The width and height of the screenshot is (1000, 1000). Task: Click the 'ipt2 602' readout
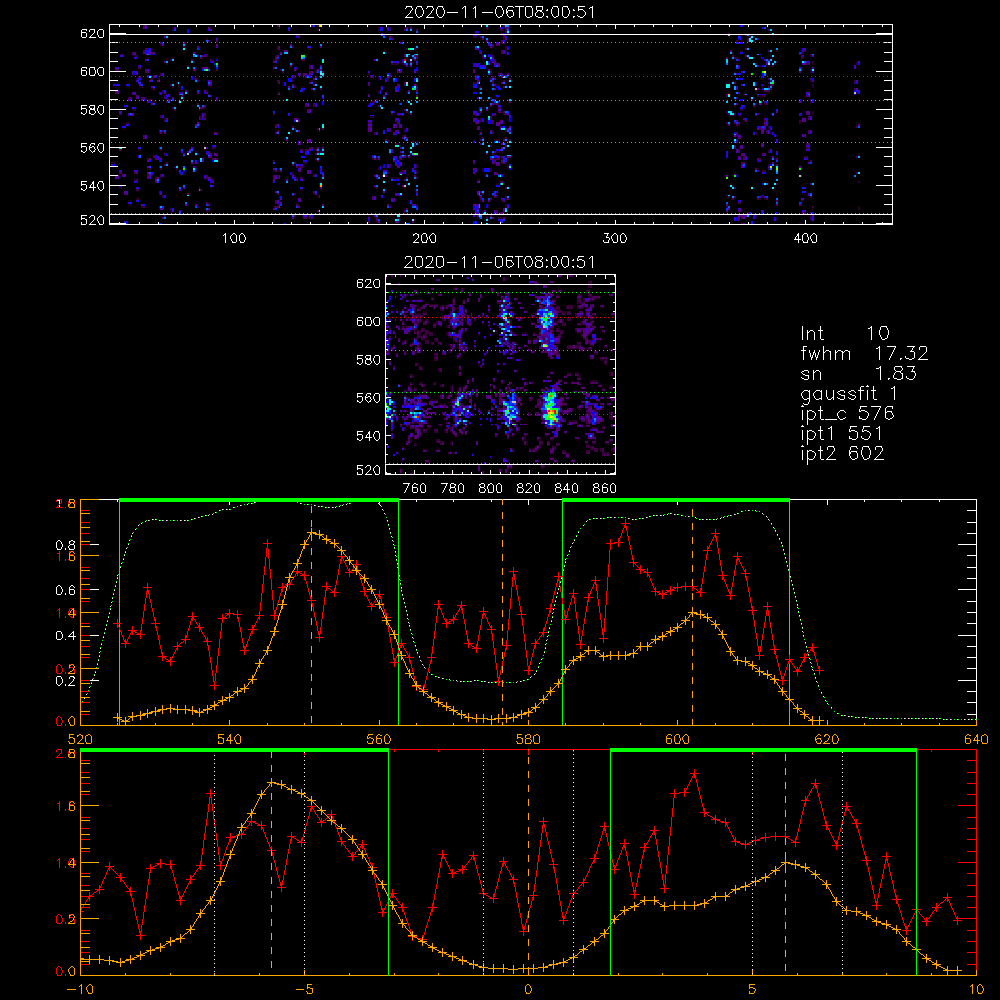point(842,453)
